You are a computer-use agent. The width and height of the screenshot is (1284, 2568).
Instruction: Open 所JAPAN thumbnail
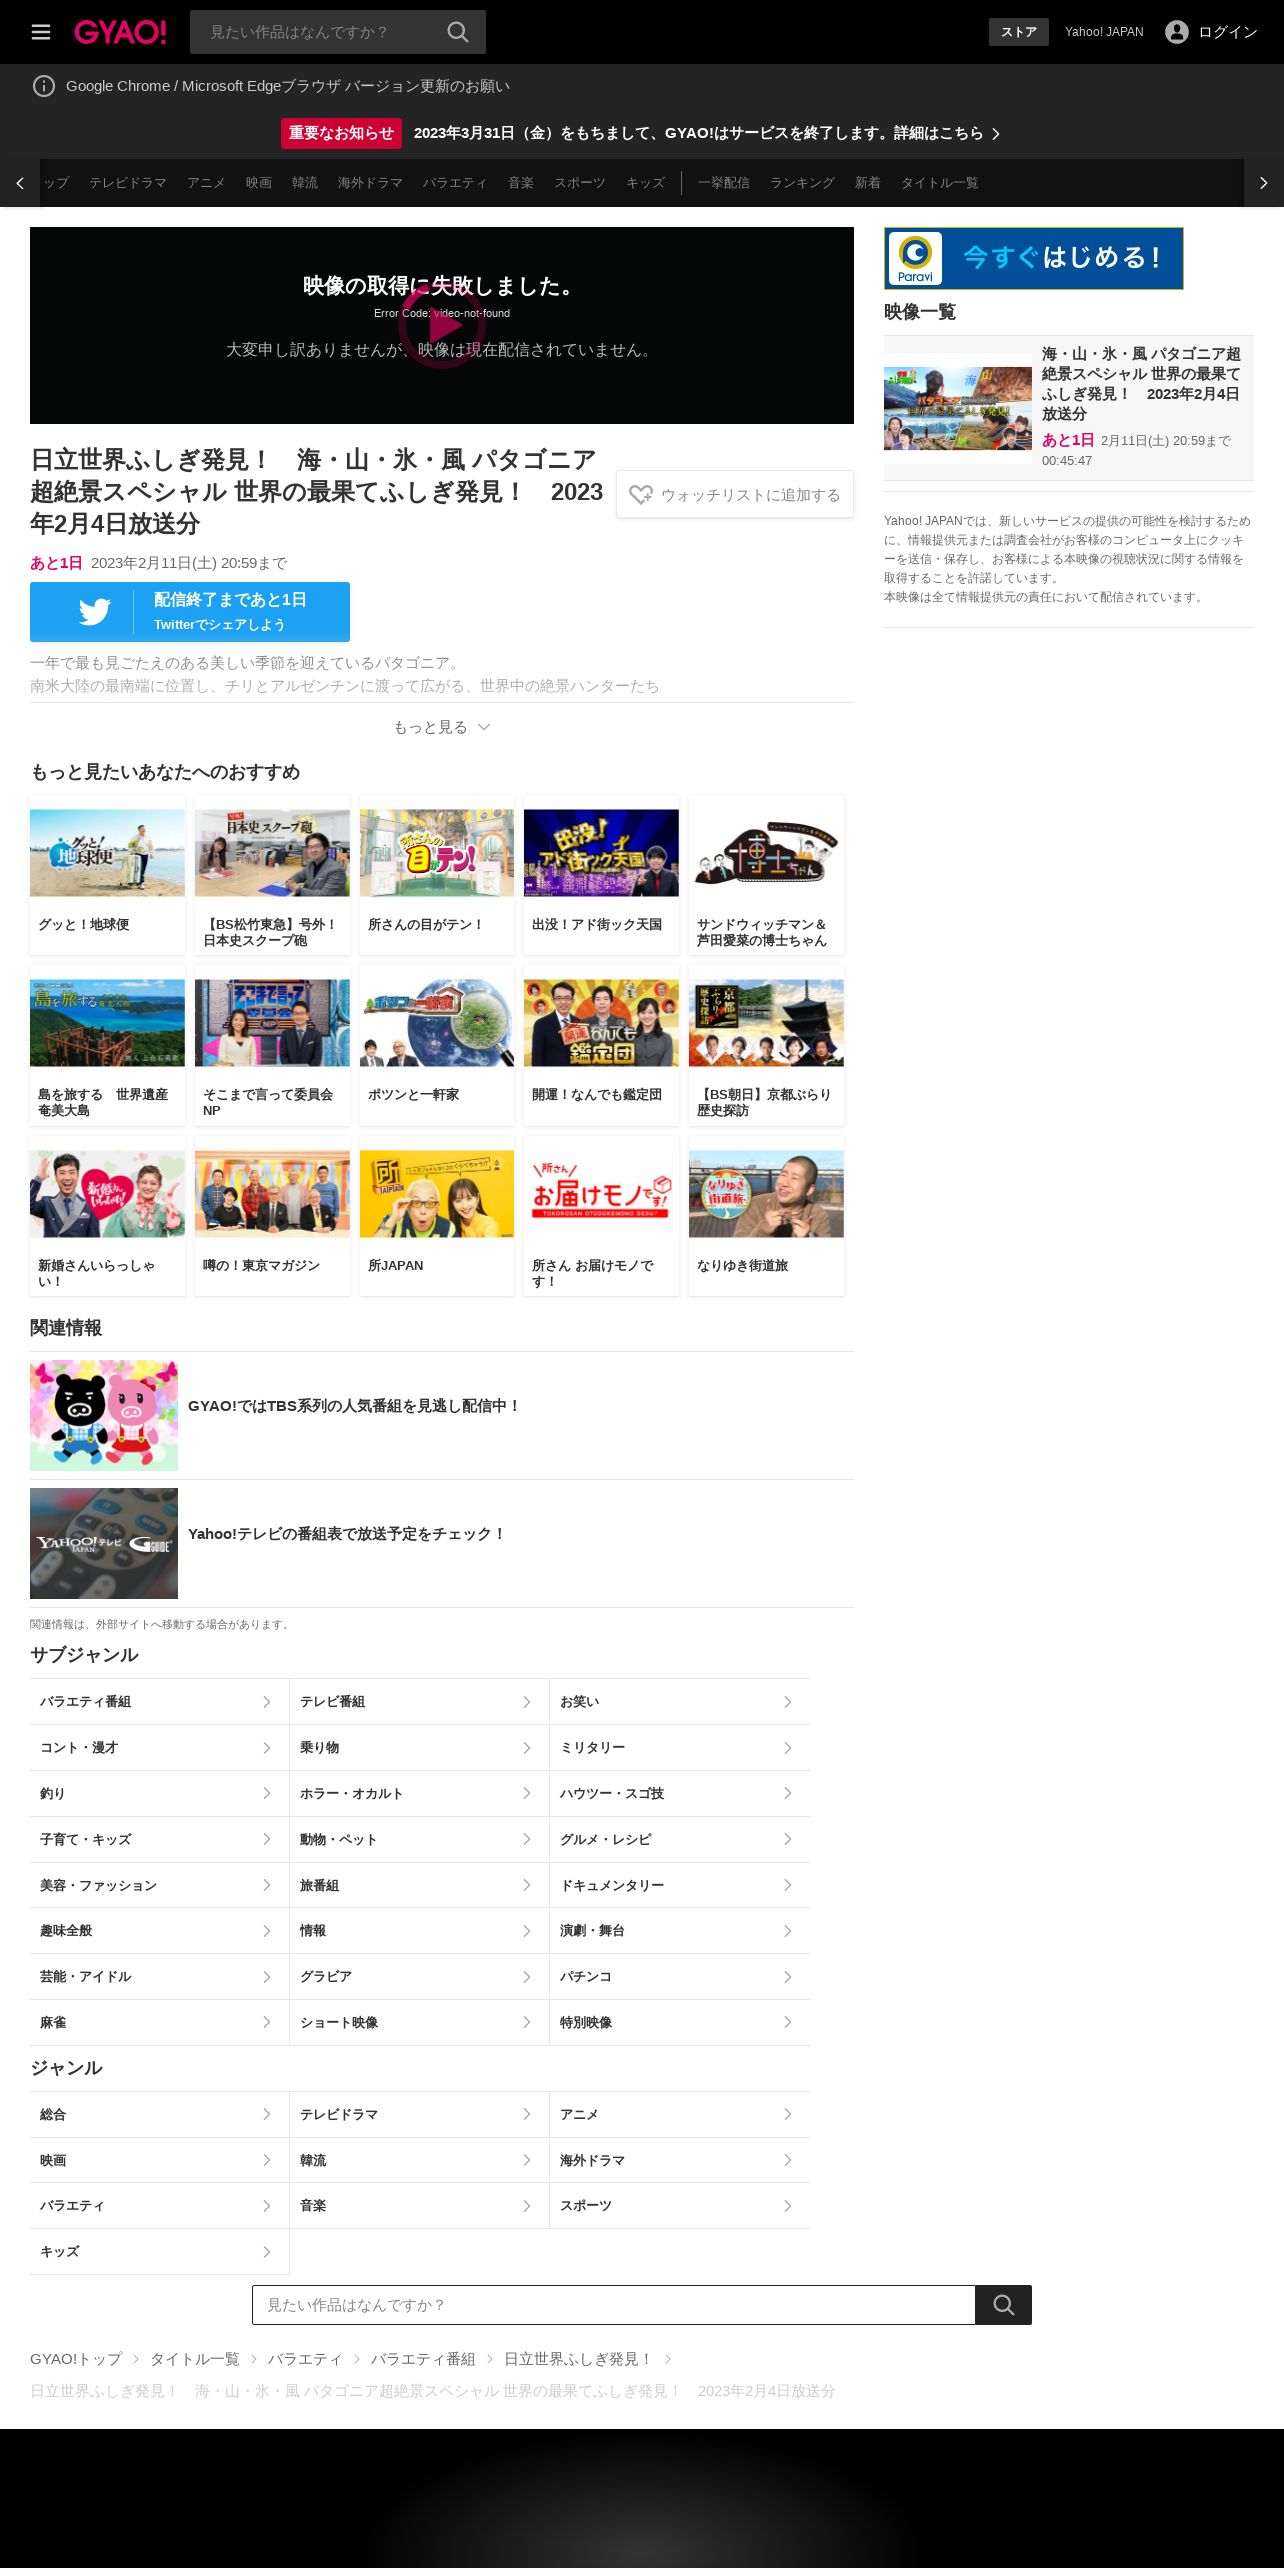pyautogui.click(x=437, y=1194)
